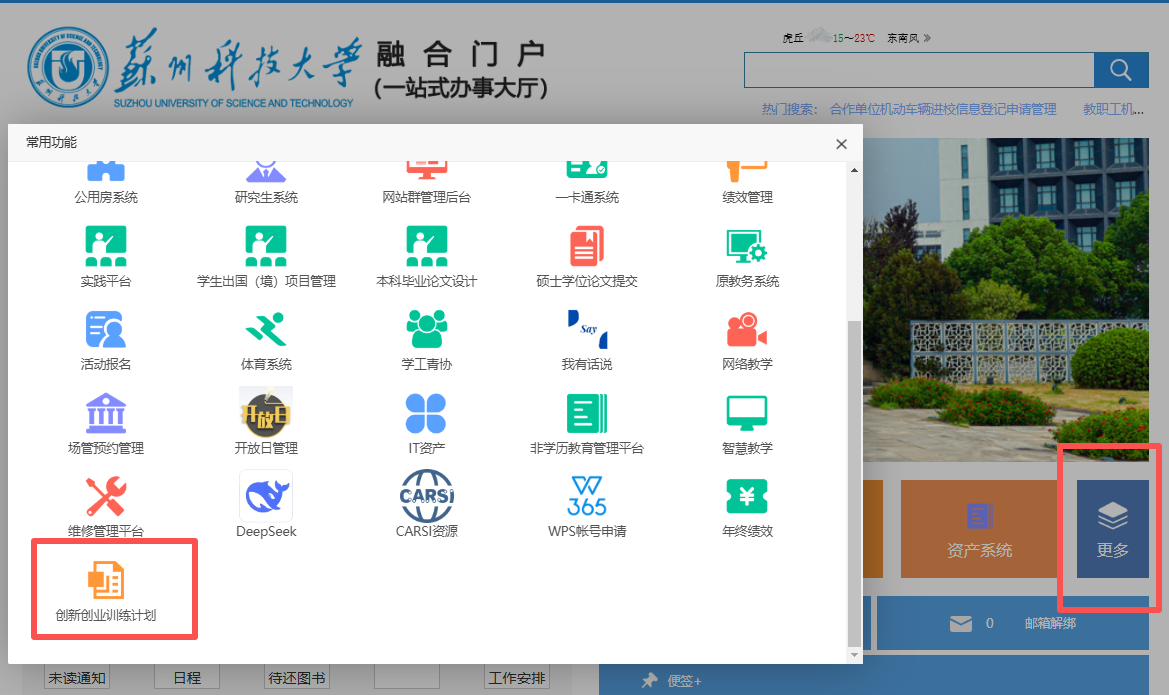
Task: Open 维修管理平台 wrench icon
Action: click(x=106, y=496)
